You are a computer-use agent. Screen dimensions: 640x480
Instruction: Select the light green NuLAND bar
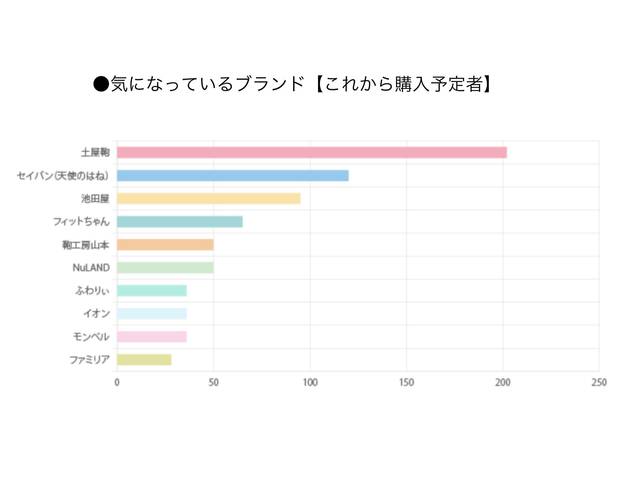pyautogui.click(x=165, y=267)
